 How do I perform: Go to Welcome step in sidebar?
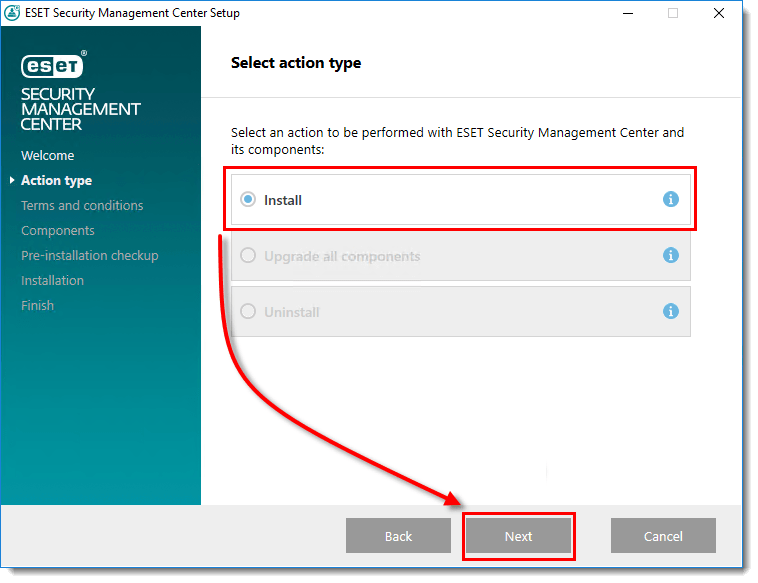(x=47, y=156)
